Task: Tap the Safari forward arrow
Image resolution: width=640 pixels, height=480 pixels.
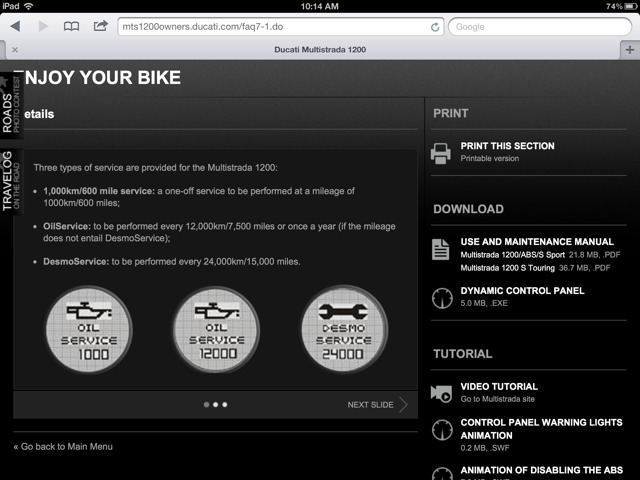Action: [43, 27]
